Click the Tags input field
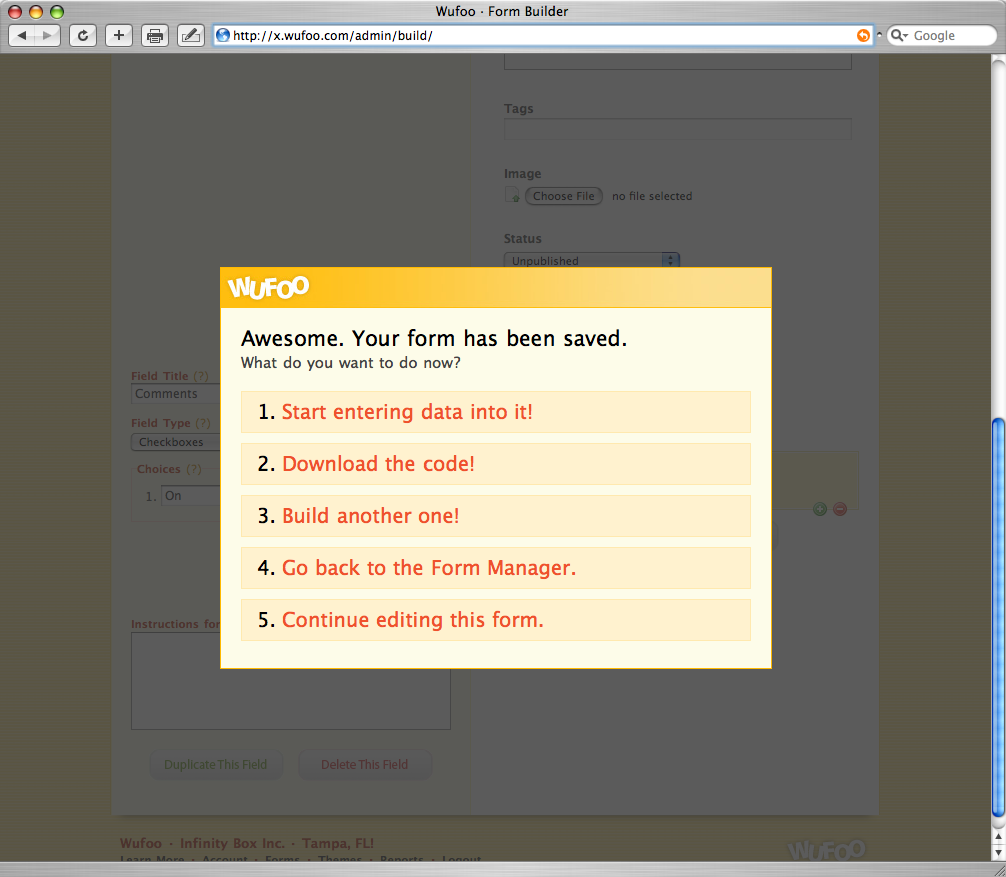This screenshot has height=877, width=1006. [678, 129]
